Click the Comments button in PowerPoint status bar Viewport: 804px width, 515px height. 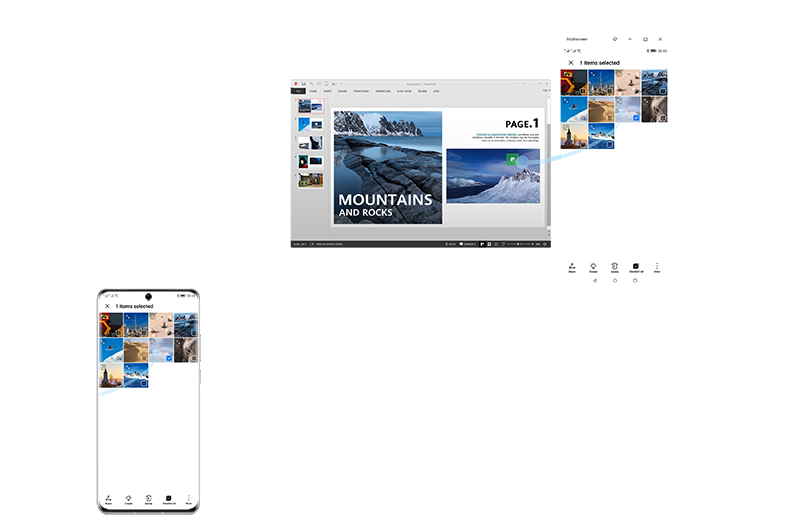point(468,244)
